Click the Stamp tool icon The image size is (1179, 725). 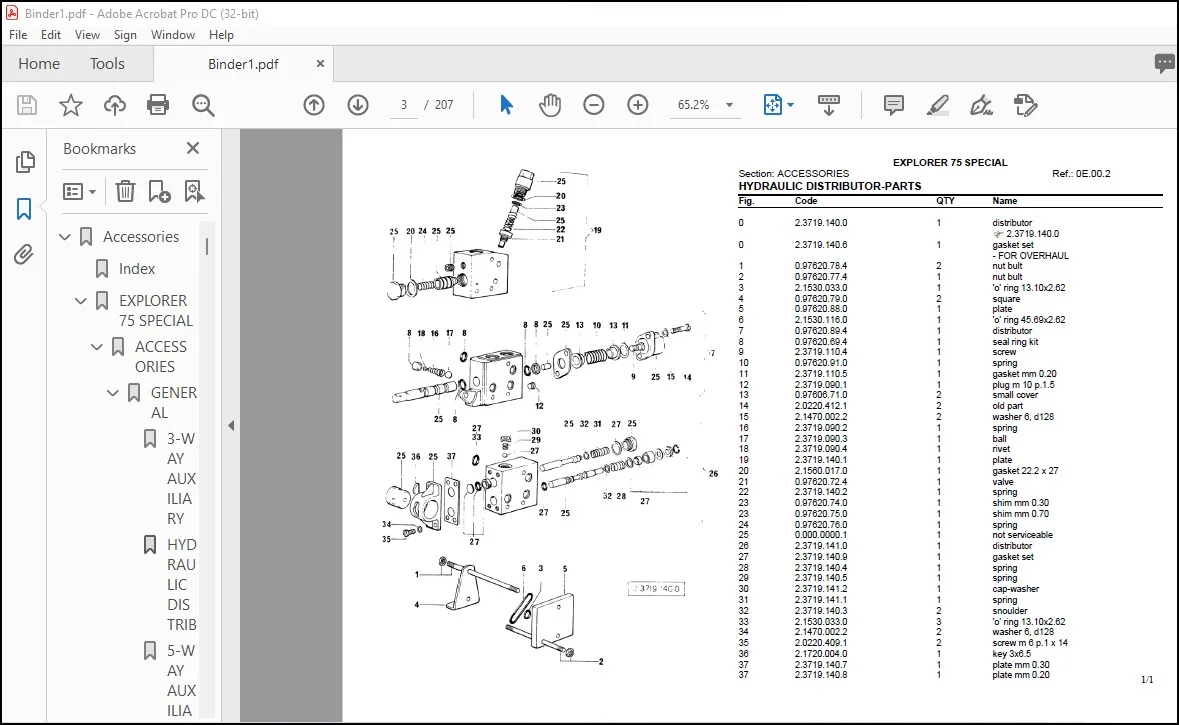[1025, 105]
